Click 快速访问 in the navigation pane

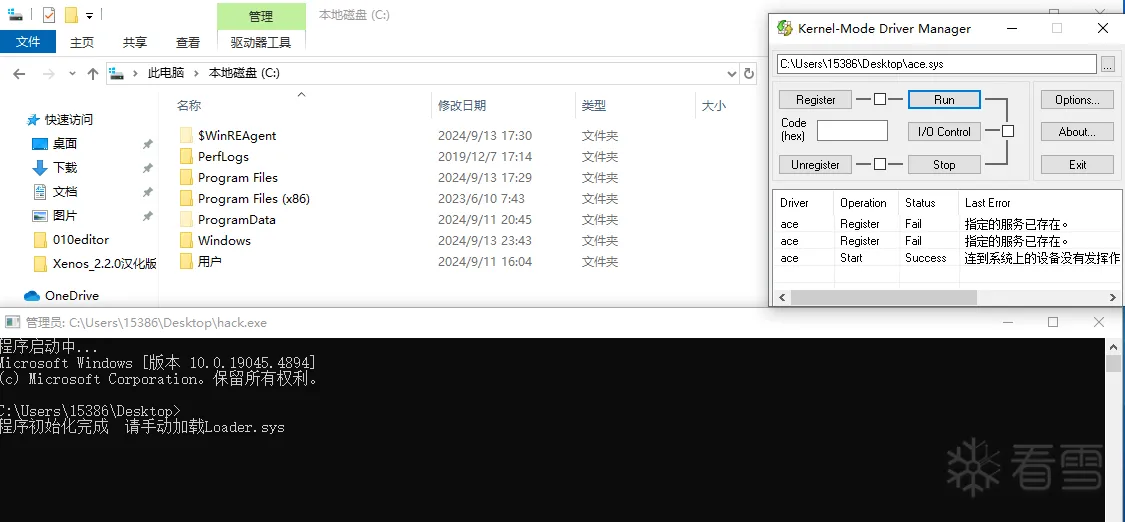(69, 120)
